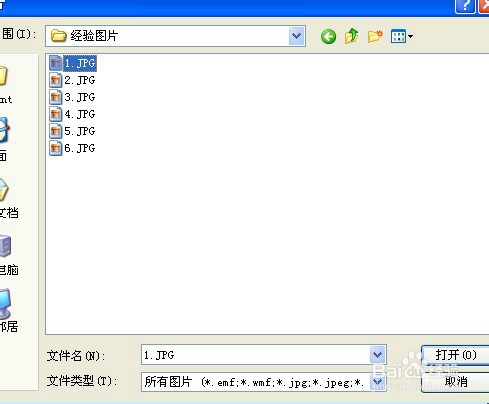Expand the 经验图片 look-in dropdown

[297, 36]
